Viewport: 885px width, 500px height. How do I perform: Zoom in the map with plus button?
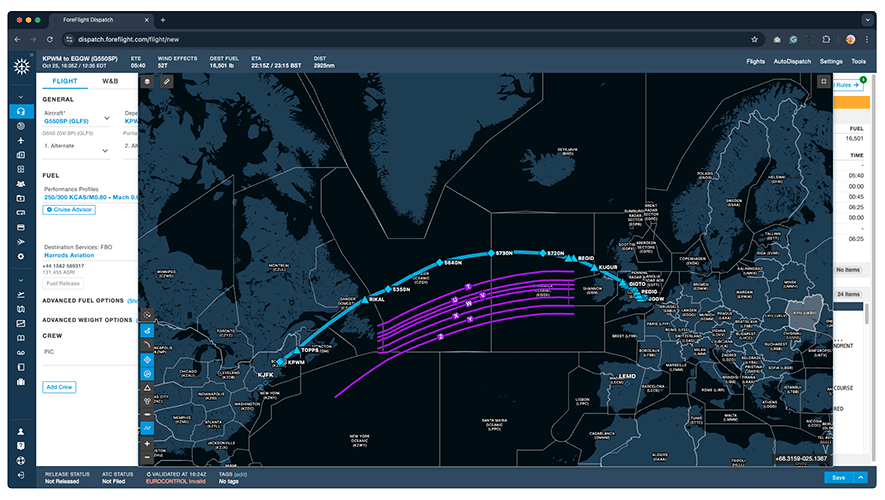(x=147, y=444)
